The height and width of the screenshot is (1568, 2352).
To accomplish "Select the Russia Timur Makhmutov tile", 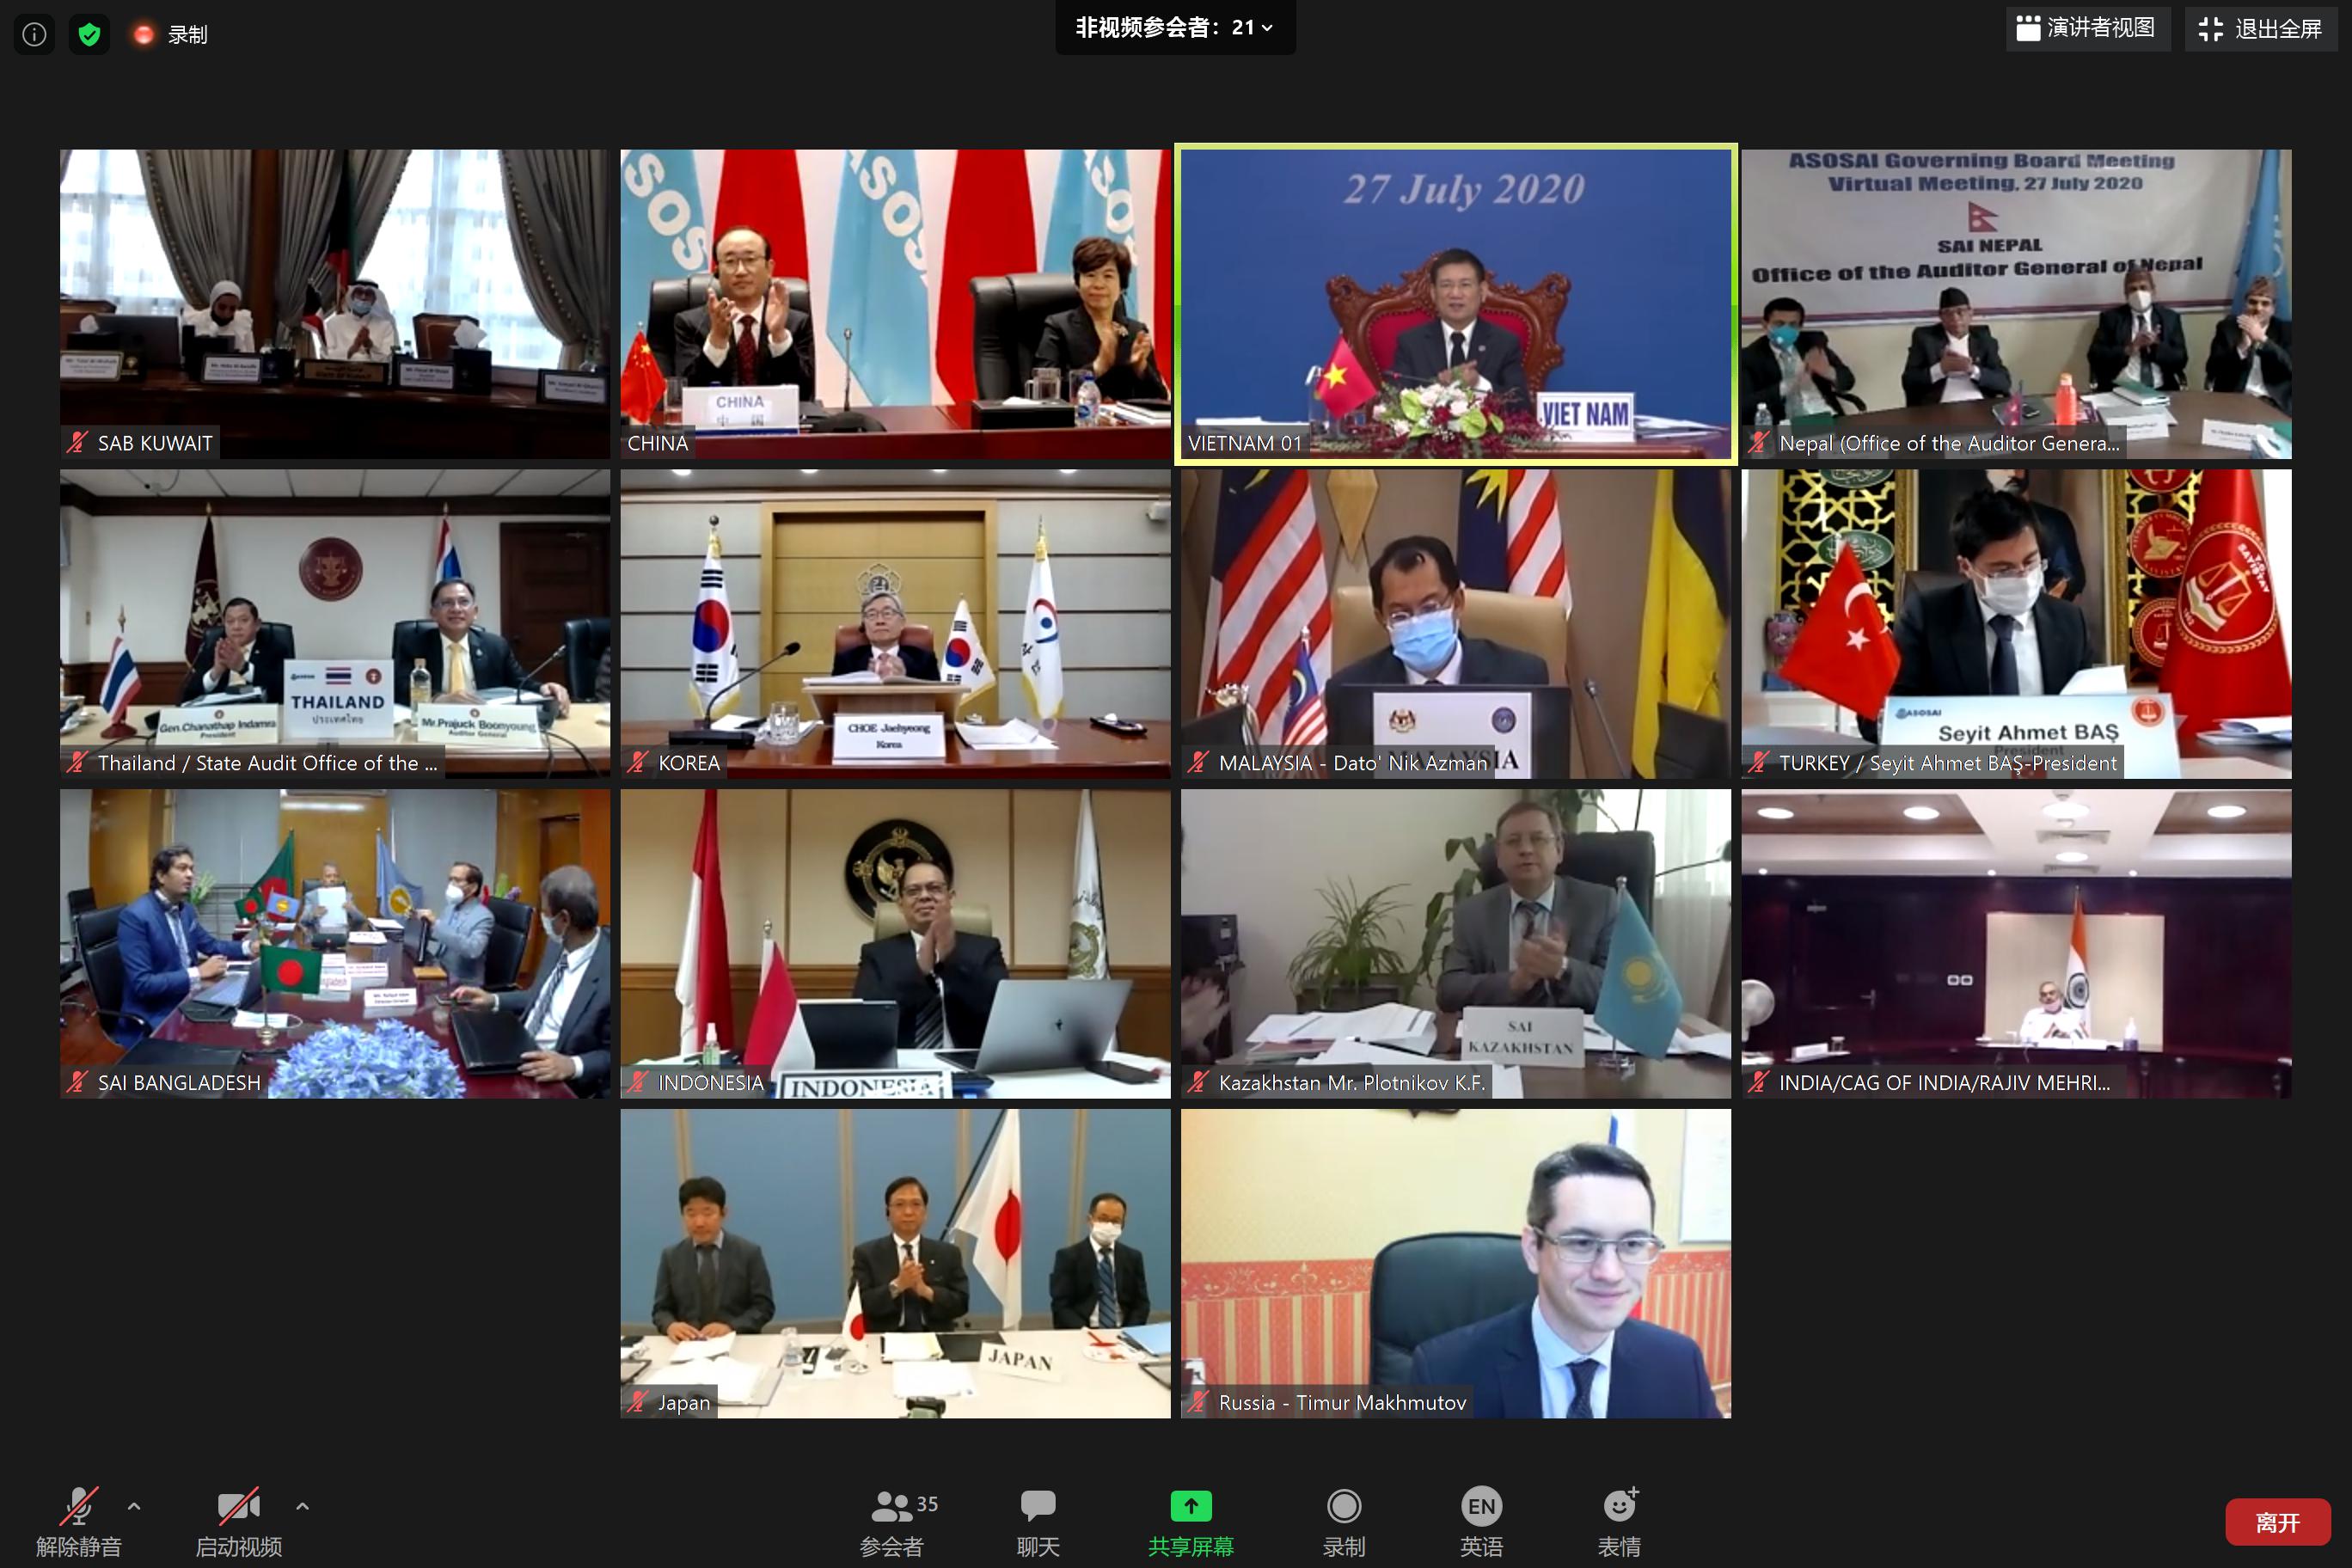I will click(x=1456, y=1263).
